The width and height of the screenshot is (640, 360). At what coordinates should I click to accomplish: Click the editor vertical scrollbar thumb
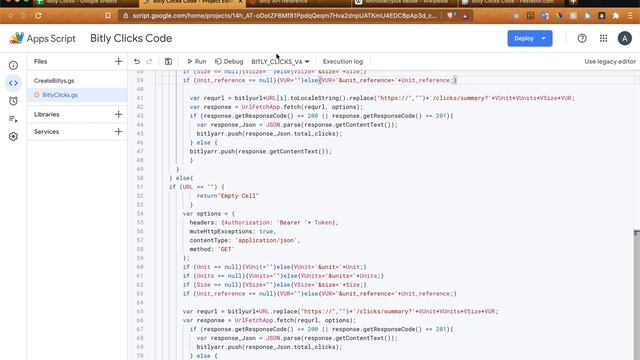pos(637,294)
